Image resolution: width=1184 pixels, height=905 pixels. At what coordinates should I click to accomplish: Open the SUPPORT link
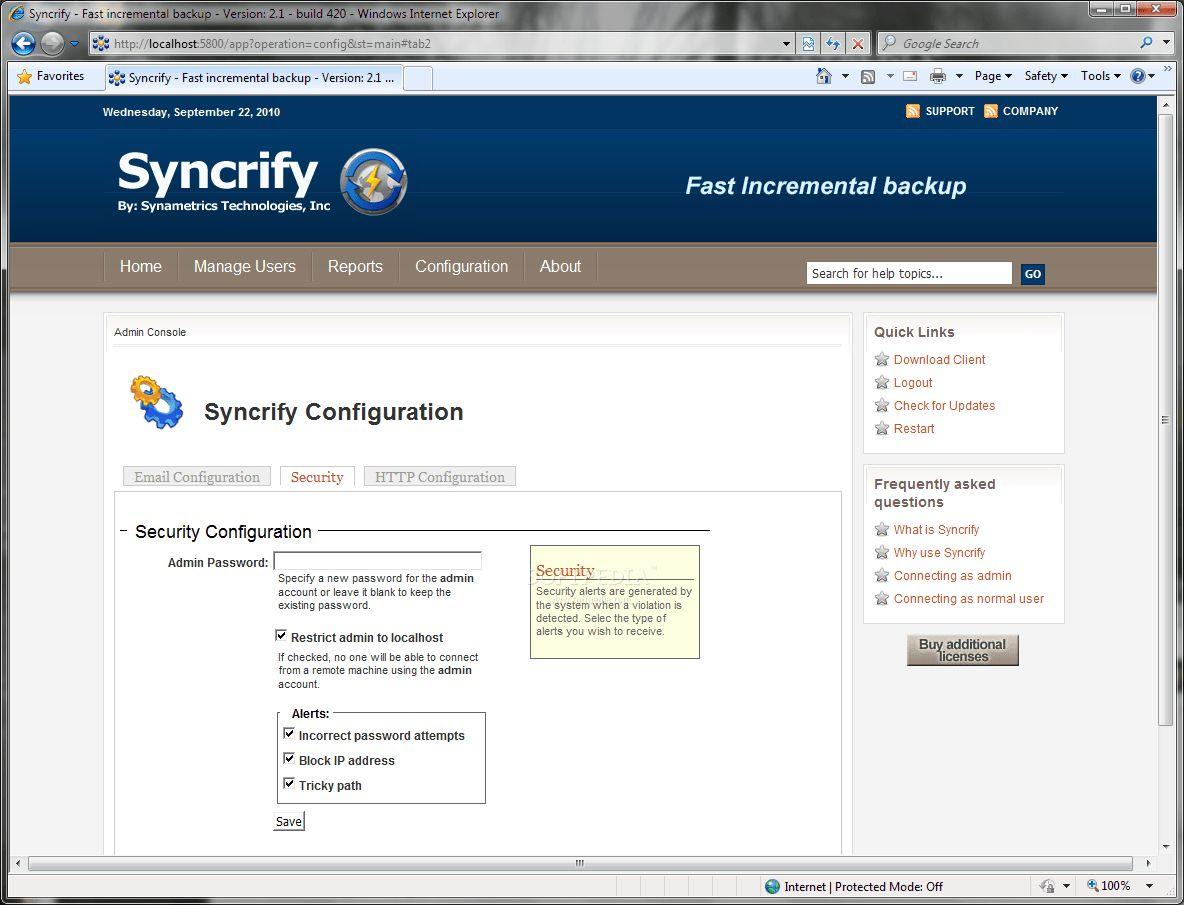pyautogui.click(x=950, y=111)
